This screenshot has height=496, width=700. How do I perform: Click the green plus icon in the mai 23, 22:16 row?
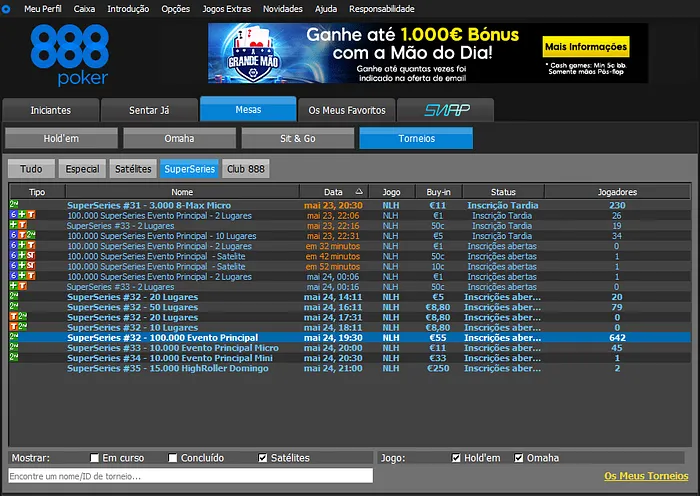click(x=14, y=225)
